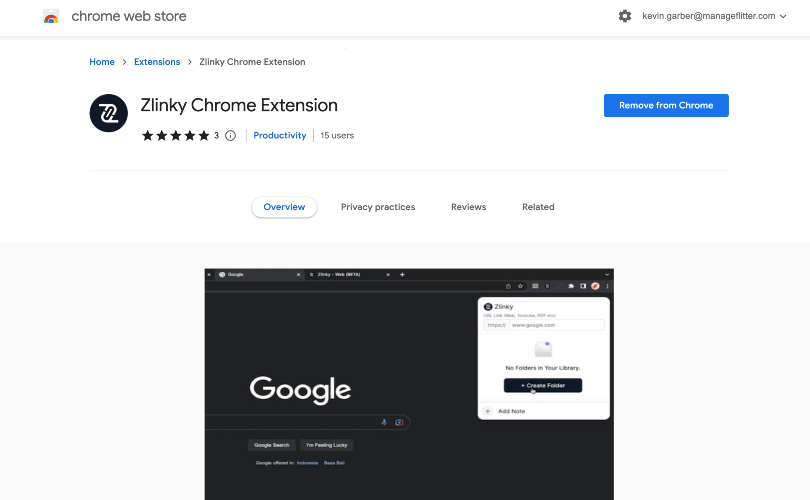Select the Overview tab
The height and width of the screenshot is (500, 810).
pyautogui.click(x=284, y=207)
